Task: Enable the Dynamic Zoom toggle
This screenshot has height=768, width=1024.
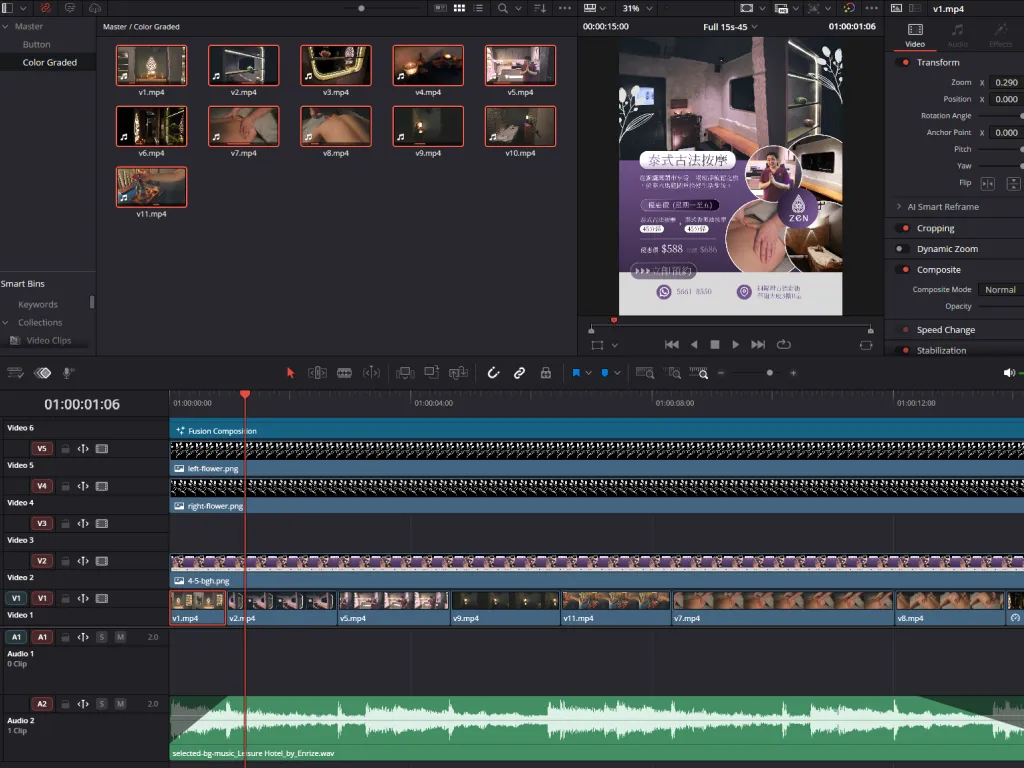Action: click(903, 249)
